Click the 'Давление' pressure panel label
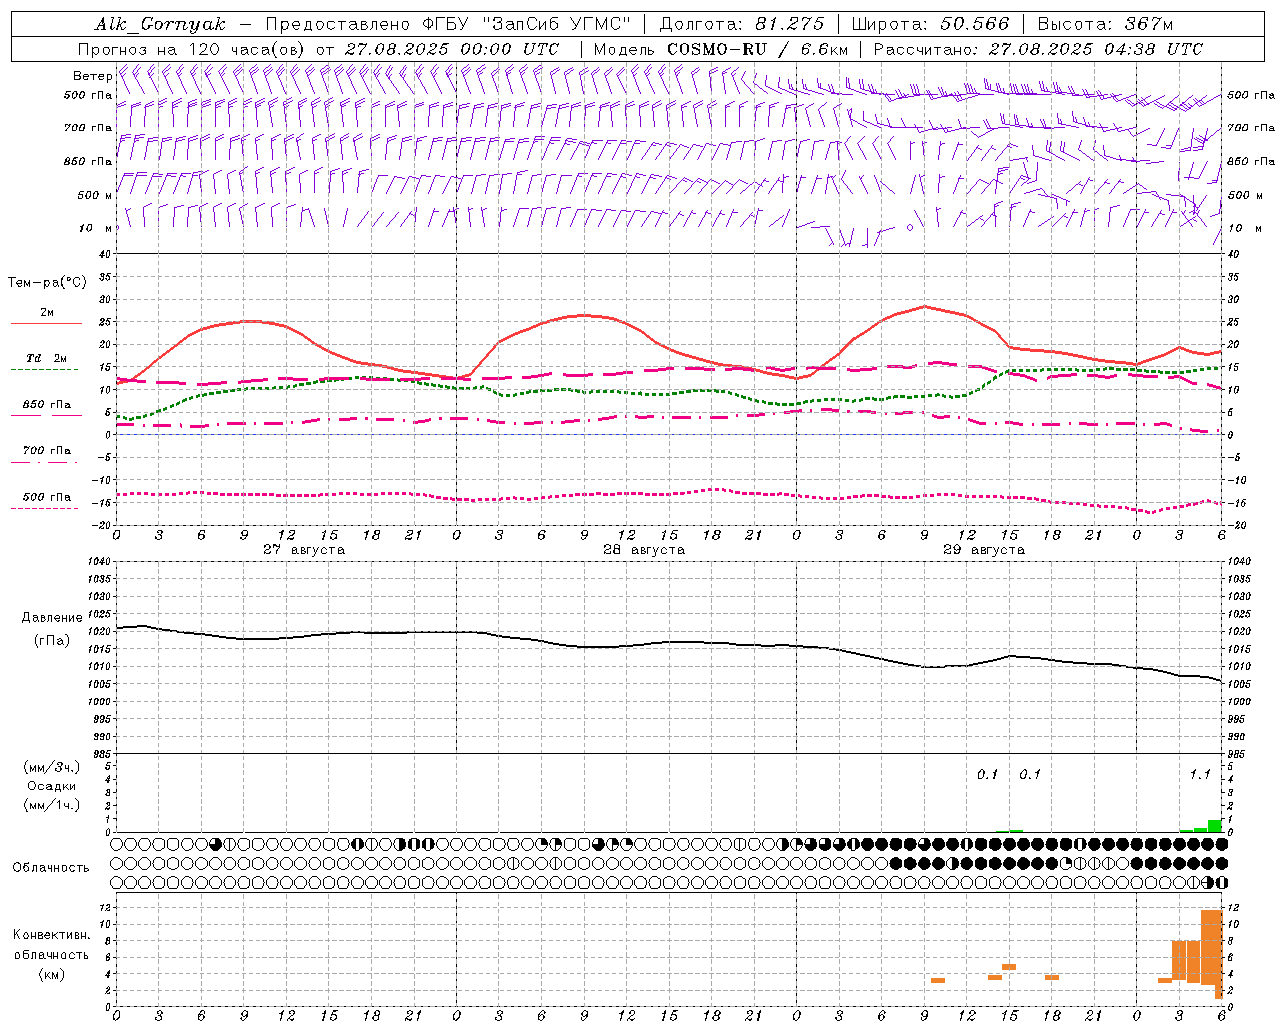Image resolution: width=1280 pixels, height=1024 pixels. (x=51, y=617)
